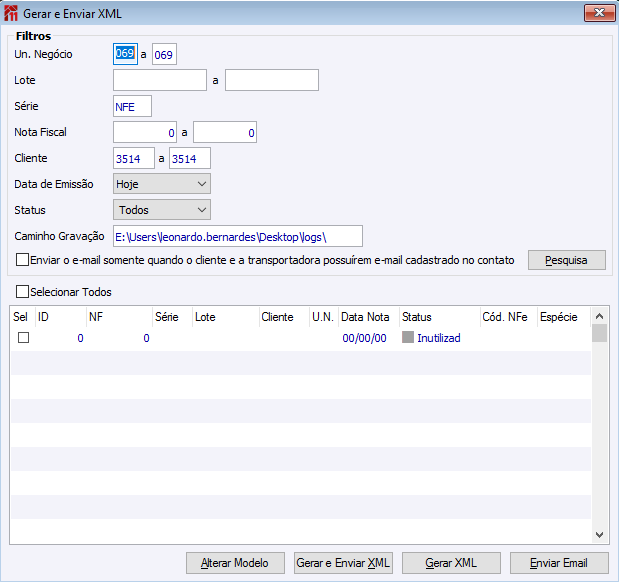Focus the starting Lote input field
619x582 pixels.
click(x=160, y=80)
